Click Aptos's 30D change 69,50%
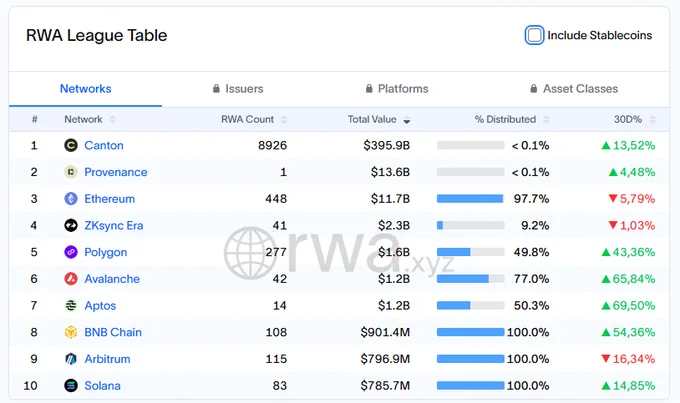 (x=628, y=305)
